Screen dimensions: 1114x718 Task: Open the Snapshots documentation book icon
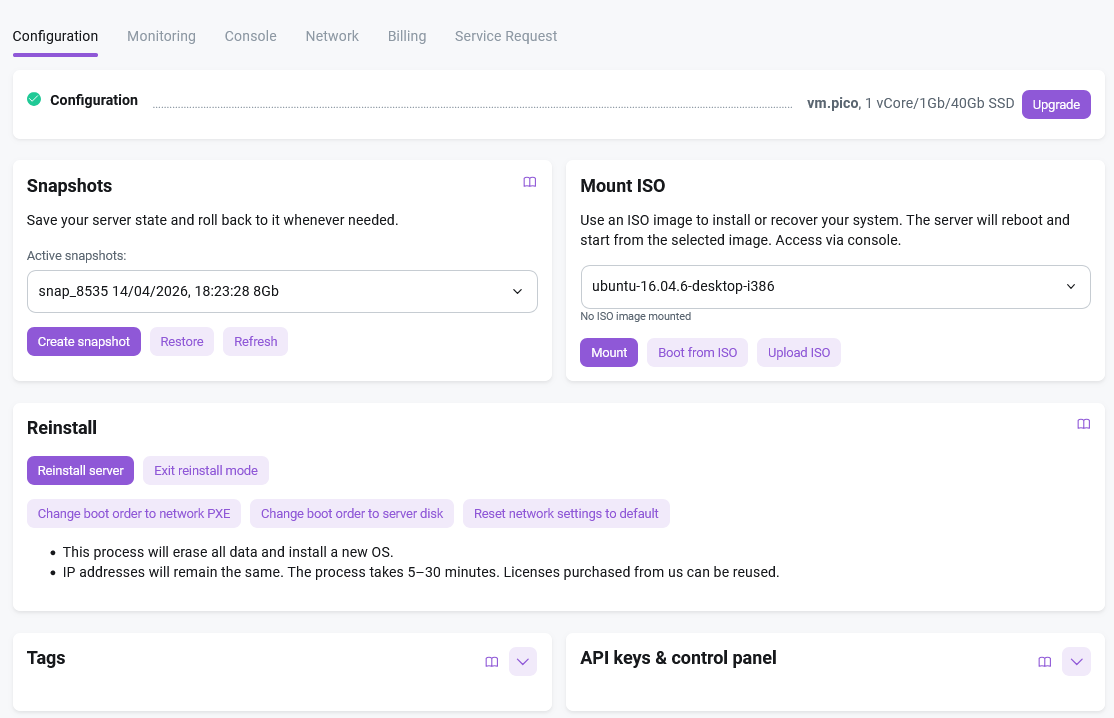pos(529,183)
